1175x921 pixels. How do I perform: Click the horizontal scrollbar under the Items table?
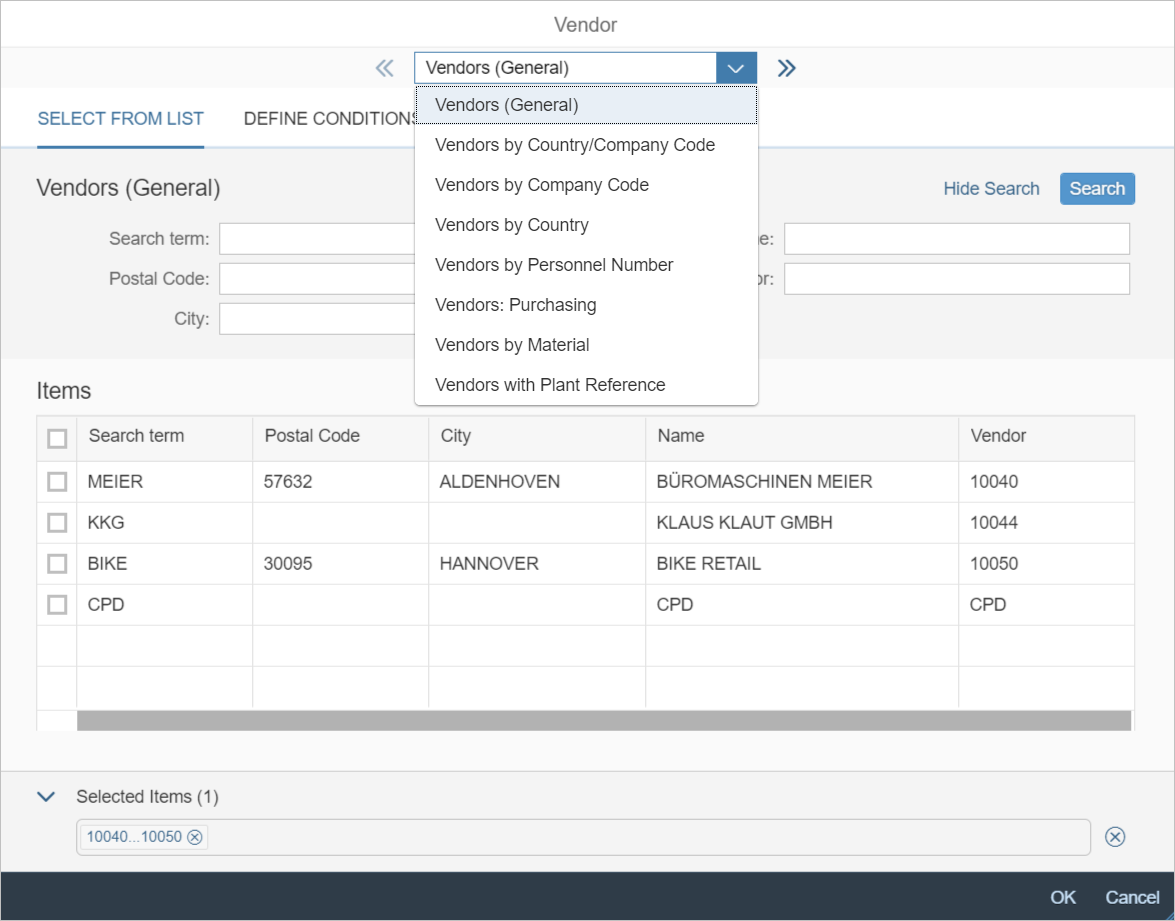(x=603, y=721)
